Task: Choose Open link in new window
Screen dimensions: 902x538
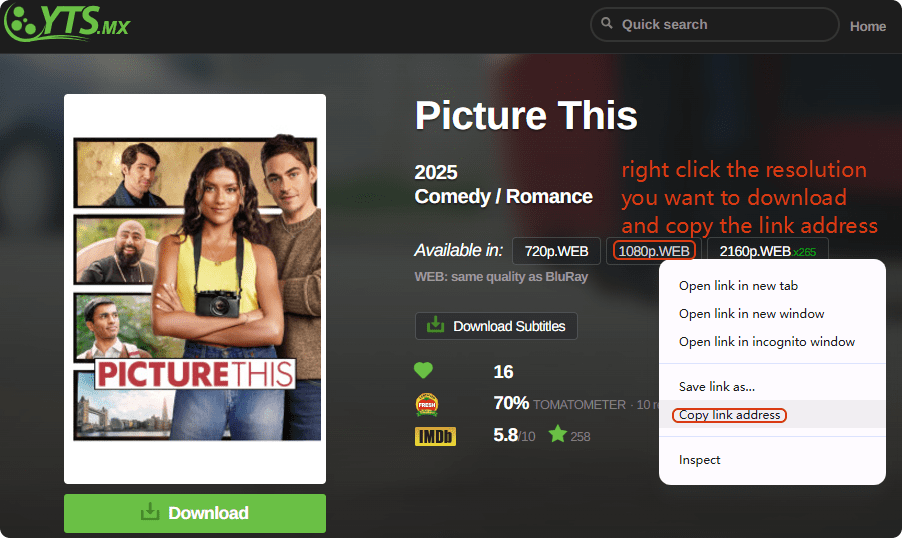Action: click(751, 314)
